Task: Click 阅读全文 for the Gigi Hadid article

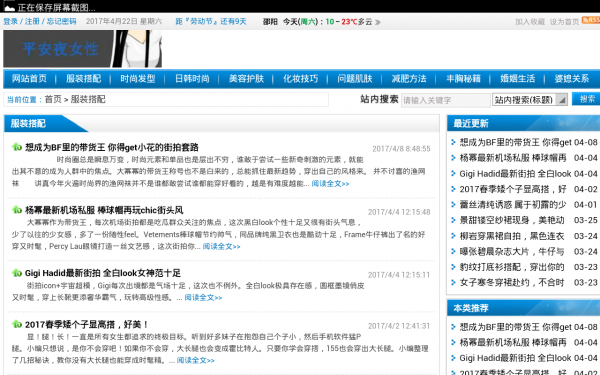Action: pos(203,298)
